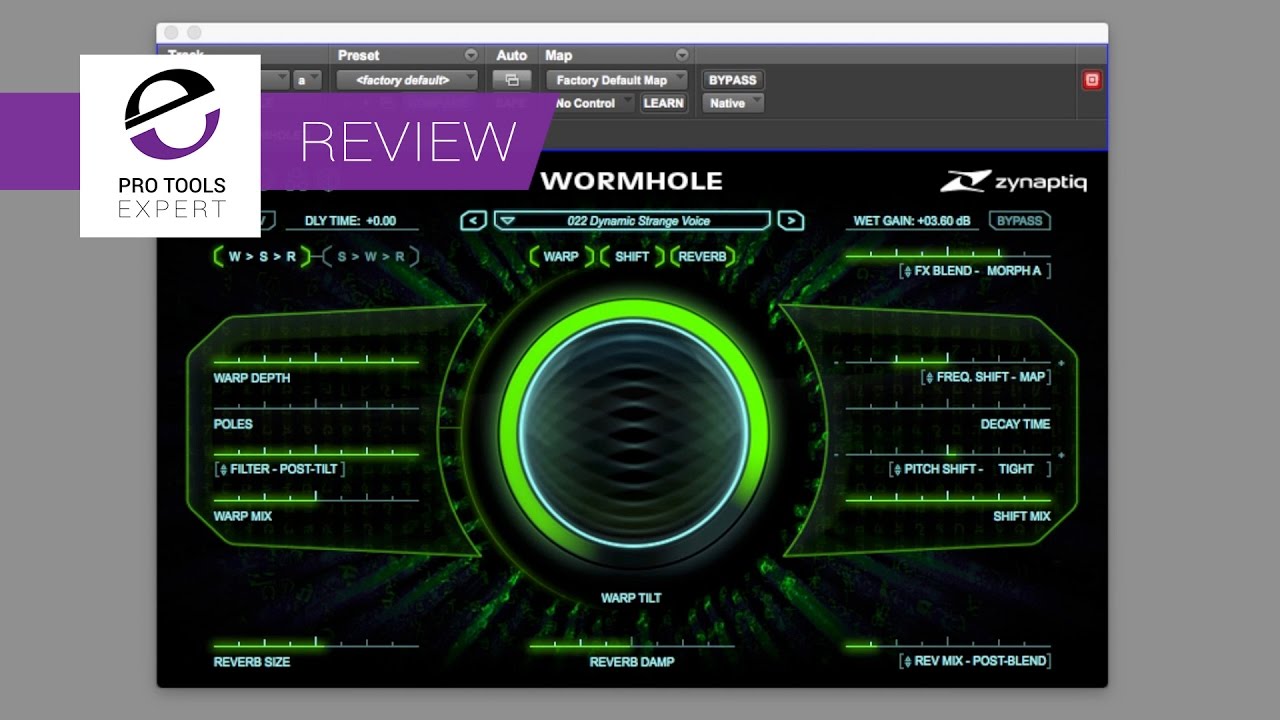Click the pitch shift slider
Viewport: 1280px width, 720px height.
pyautogui.click(x=948, y=453)
